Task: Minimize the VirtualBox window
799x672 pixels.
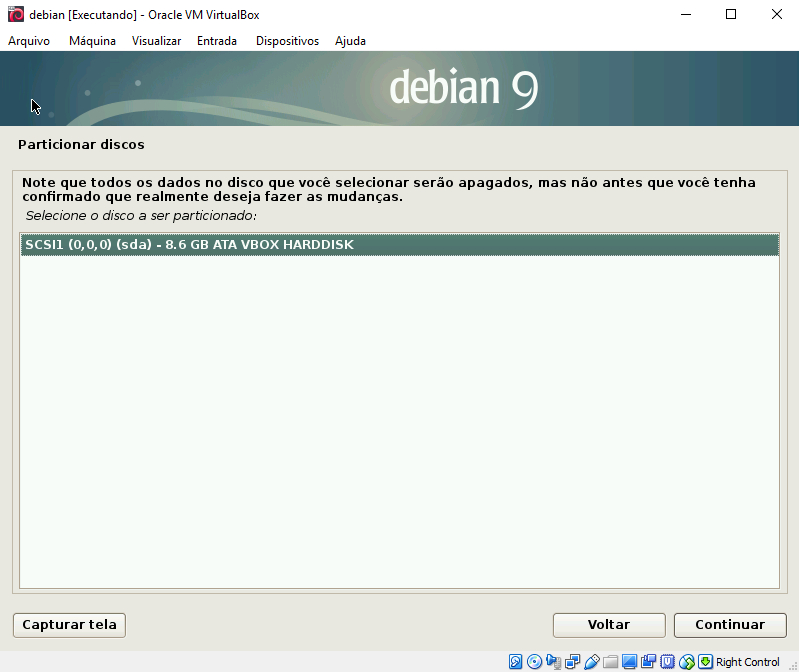Action: (686, 14)
